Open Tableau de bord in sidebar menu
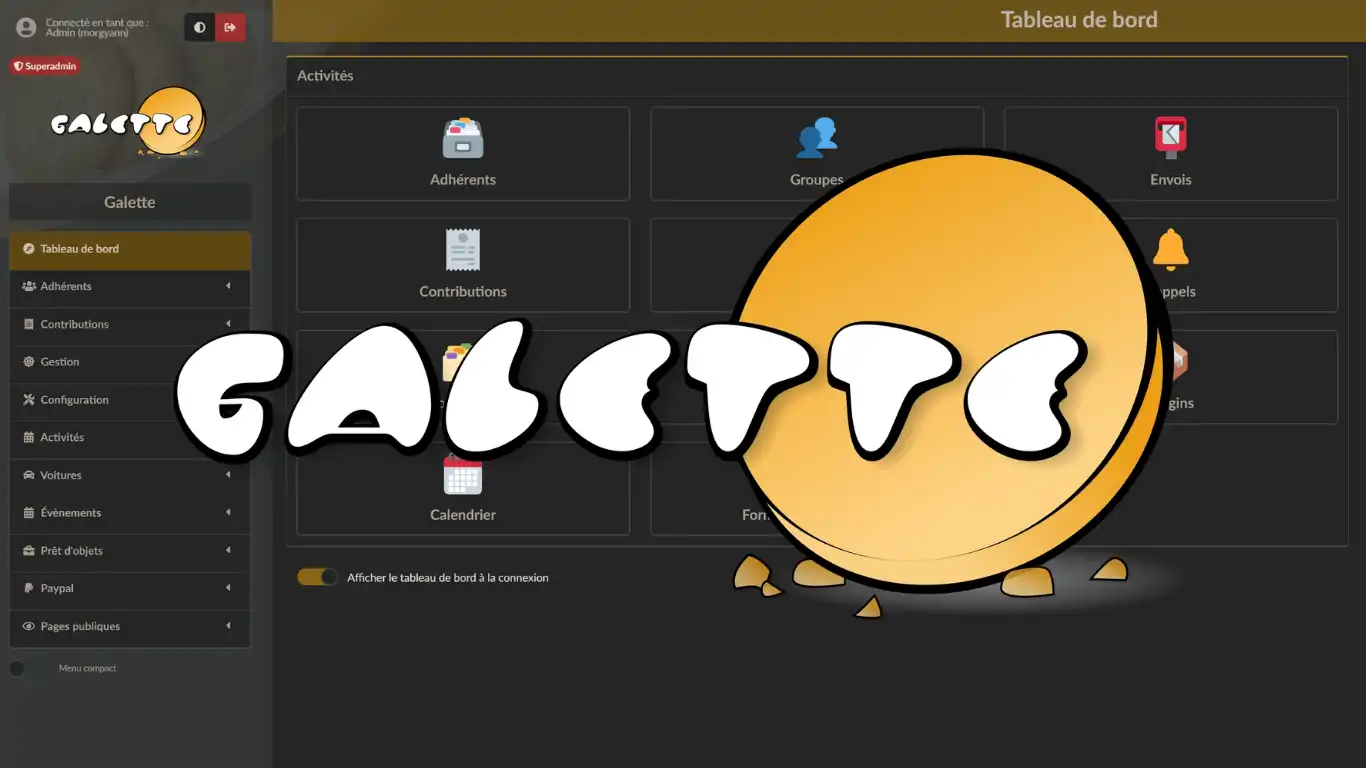The width and height of the screenshot is (1366, 768). click(130, 249)
